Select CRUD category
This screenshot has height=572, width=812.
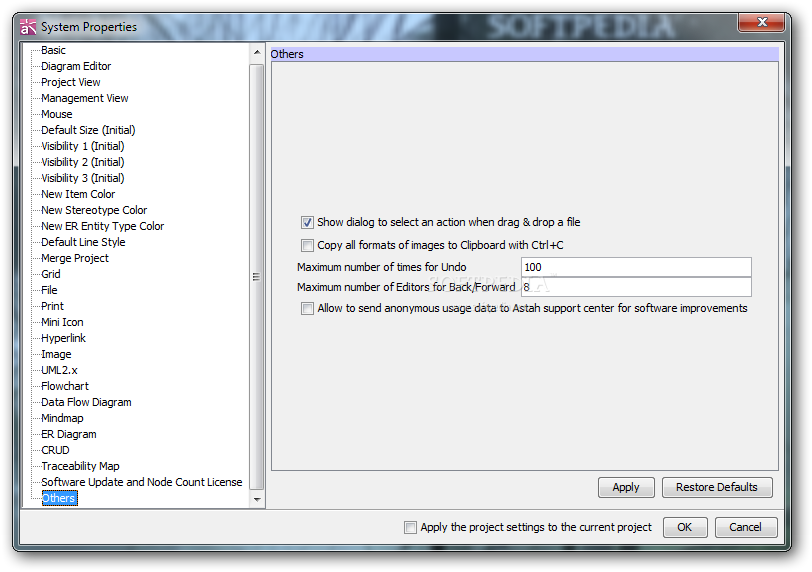[x=55, y=450]
